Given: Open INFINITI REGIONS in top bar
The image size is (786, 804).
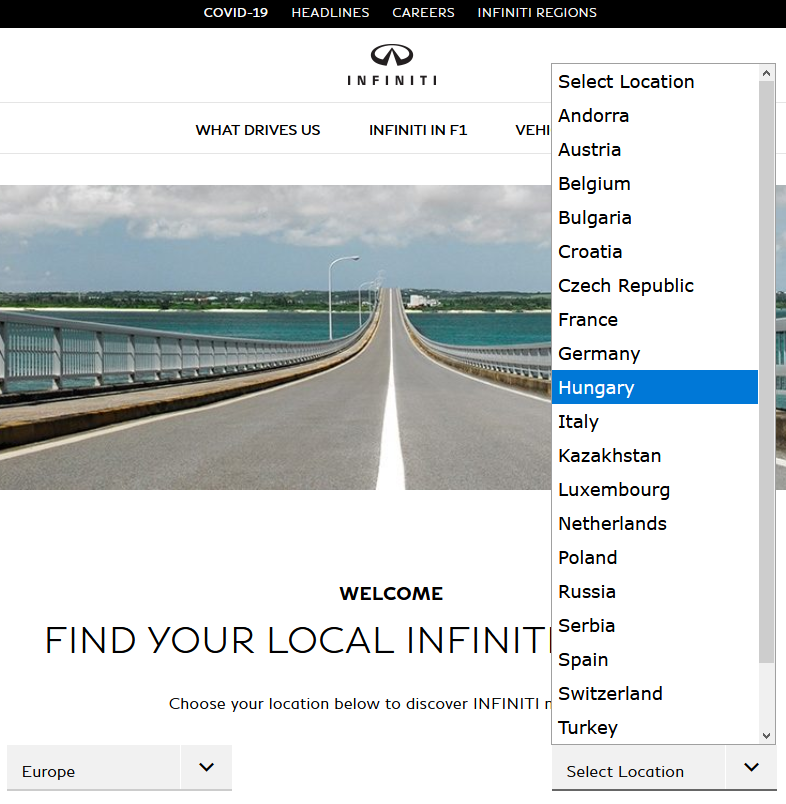Looking at the screenshot, I should click(537, 12).
